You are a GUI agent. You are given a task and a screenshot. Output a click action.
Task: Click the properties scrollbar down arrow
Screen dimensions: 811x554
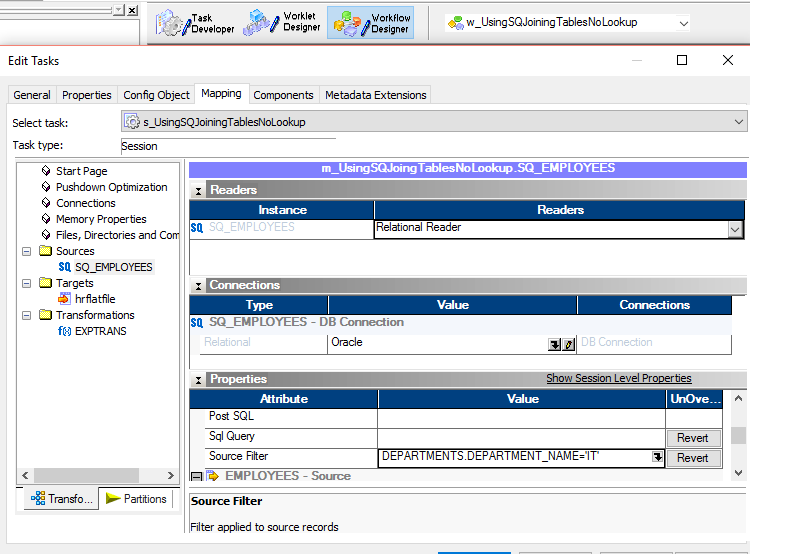739,473
